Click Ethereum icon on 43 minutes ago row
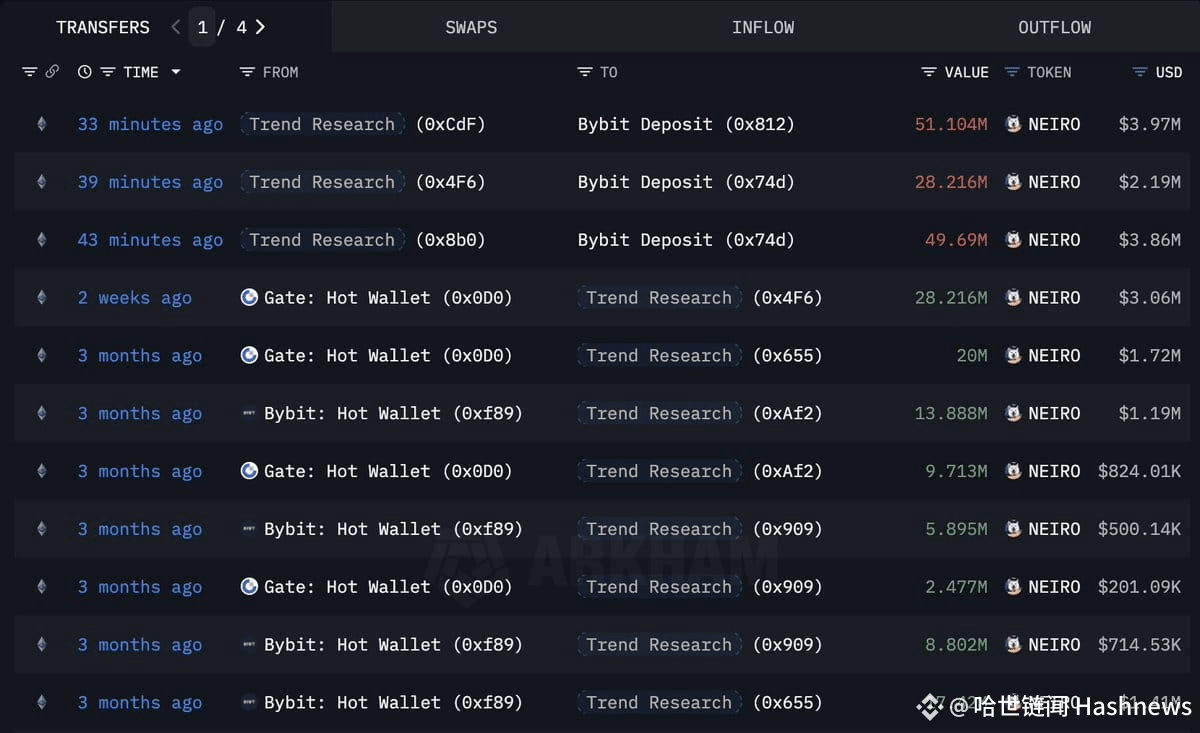Image resolution: width=1200 pixels, height=733 pixels. 41,240
